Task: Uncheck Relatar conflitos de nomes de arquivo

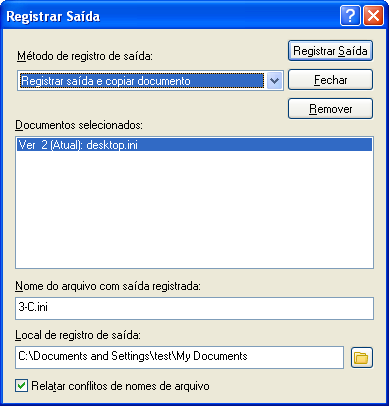Action: (x=22, y=386)
